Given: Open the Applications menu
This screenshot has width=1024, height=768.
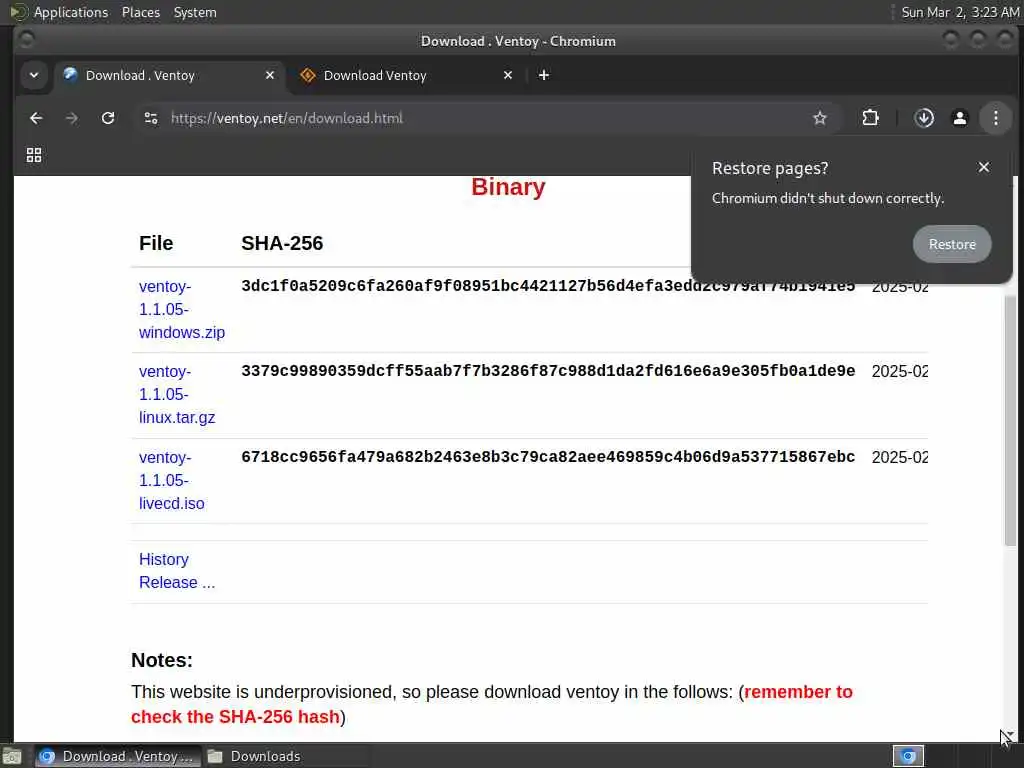Looking at the screenshot, I should point(71,12).
